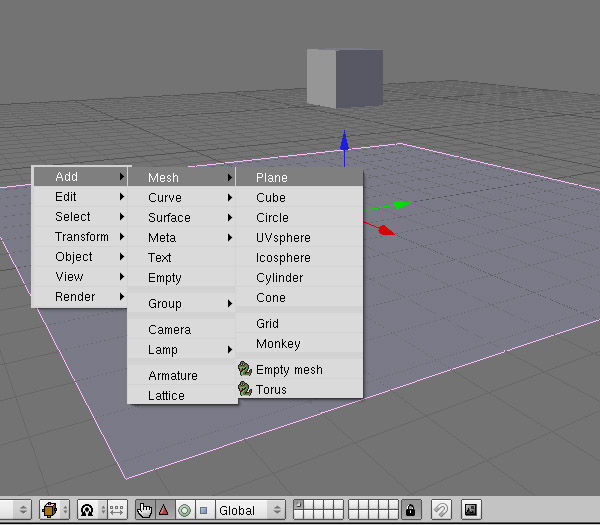This screenshot has height=525, width=600.
Task: Choose the Mesh menu entry
Action: coord(181,178)
